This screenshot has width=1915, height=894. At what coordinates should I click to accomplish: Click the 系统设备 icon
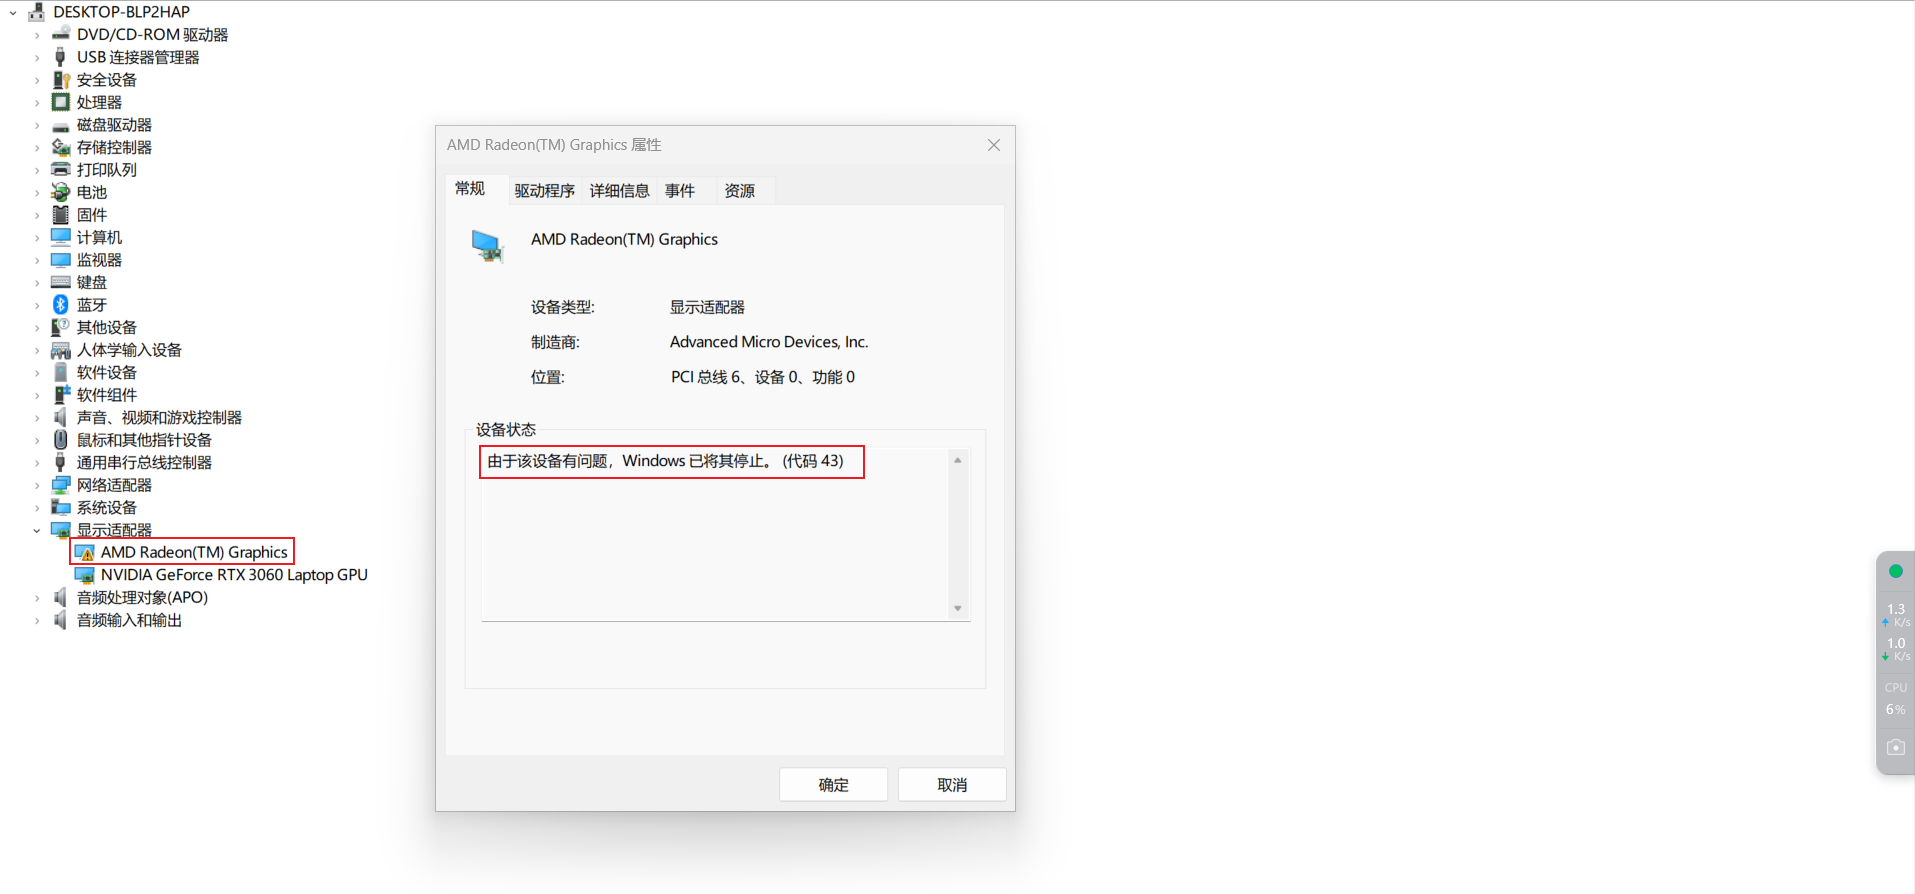click(61, 507)
